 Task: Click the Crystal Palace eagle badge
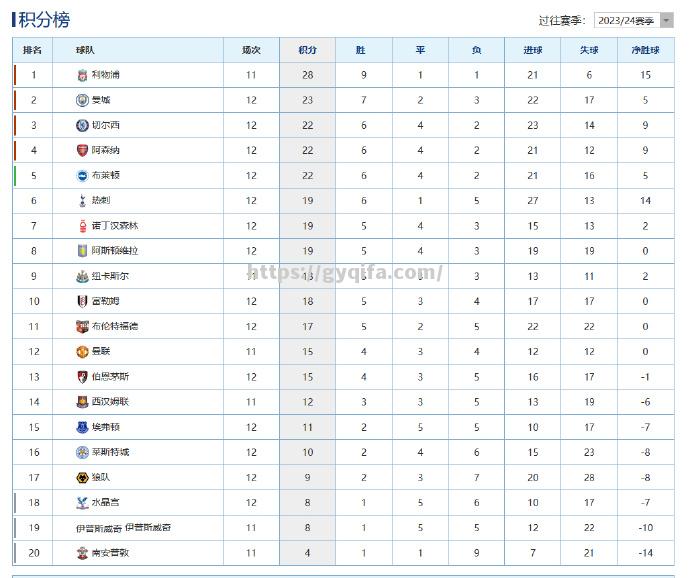pos(82,503)
